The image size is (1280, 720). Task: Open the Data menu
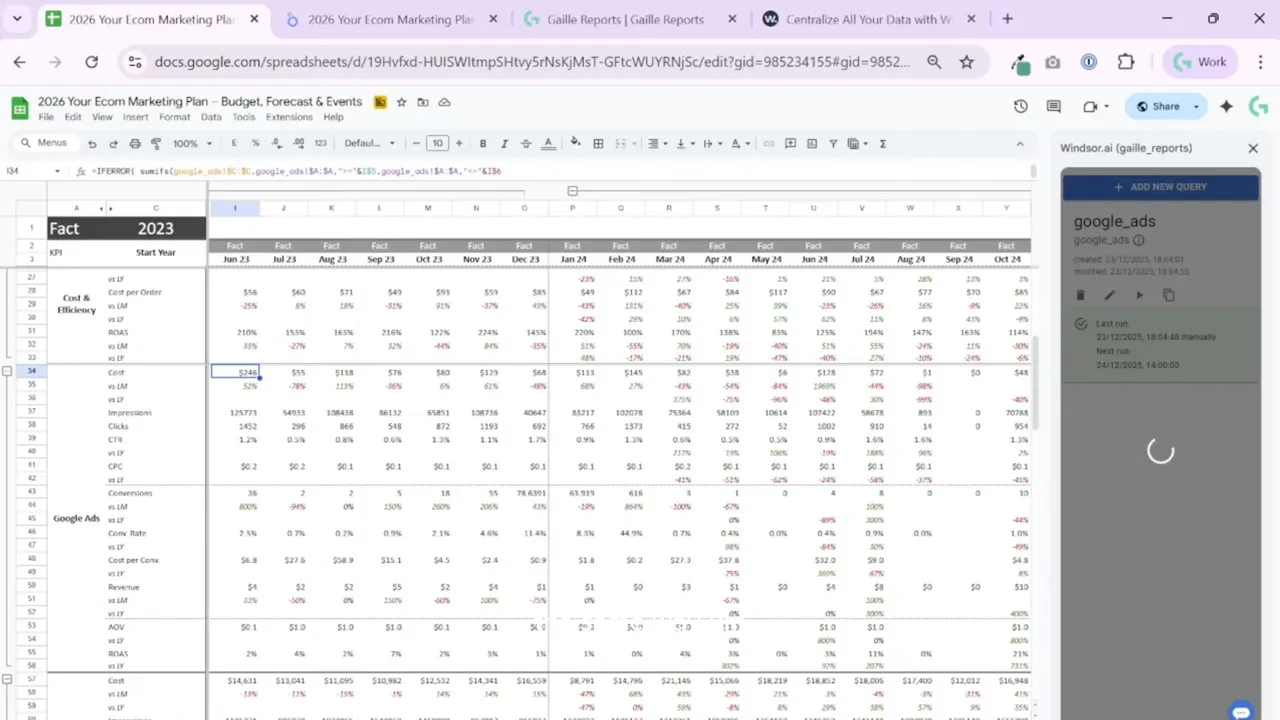click(211, 116)
